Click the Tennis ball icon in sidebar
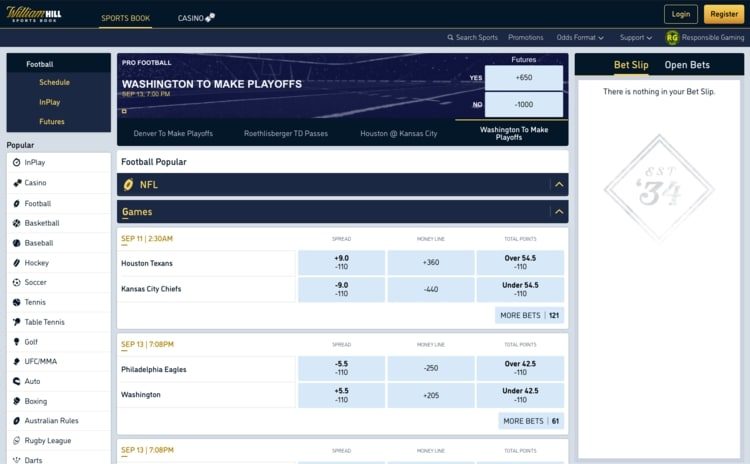750x464 pixels. [16, 302]
